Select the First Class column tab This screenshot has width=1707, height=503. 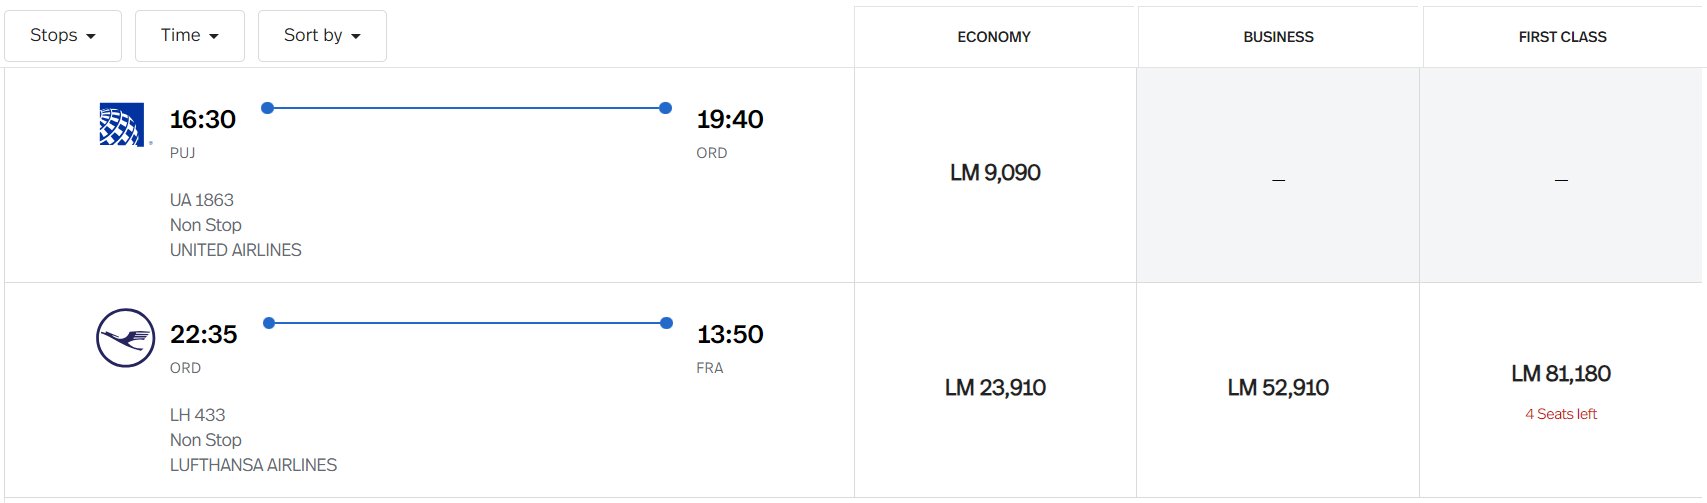pos(1562,37)
